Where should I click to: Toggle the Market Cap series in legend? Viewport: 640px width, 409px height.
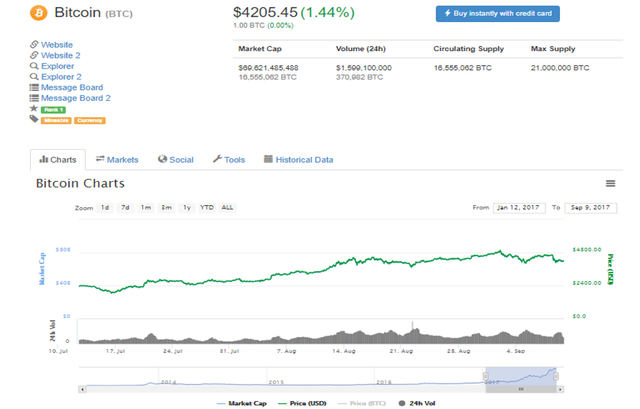coord(242,403)
